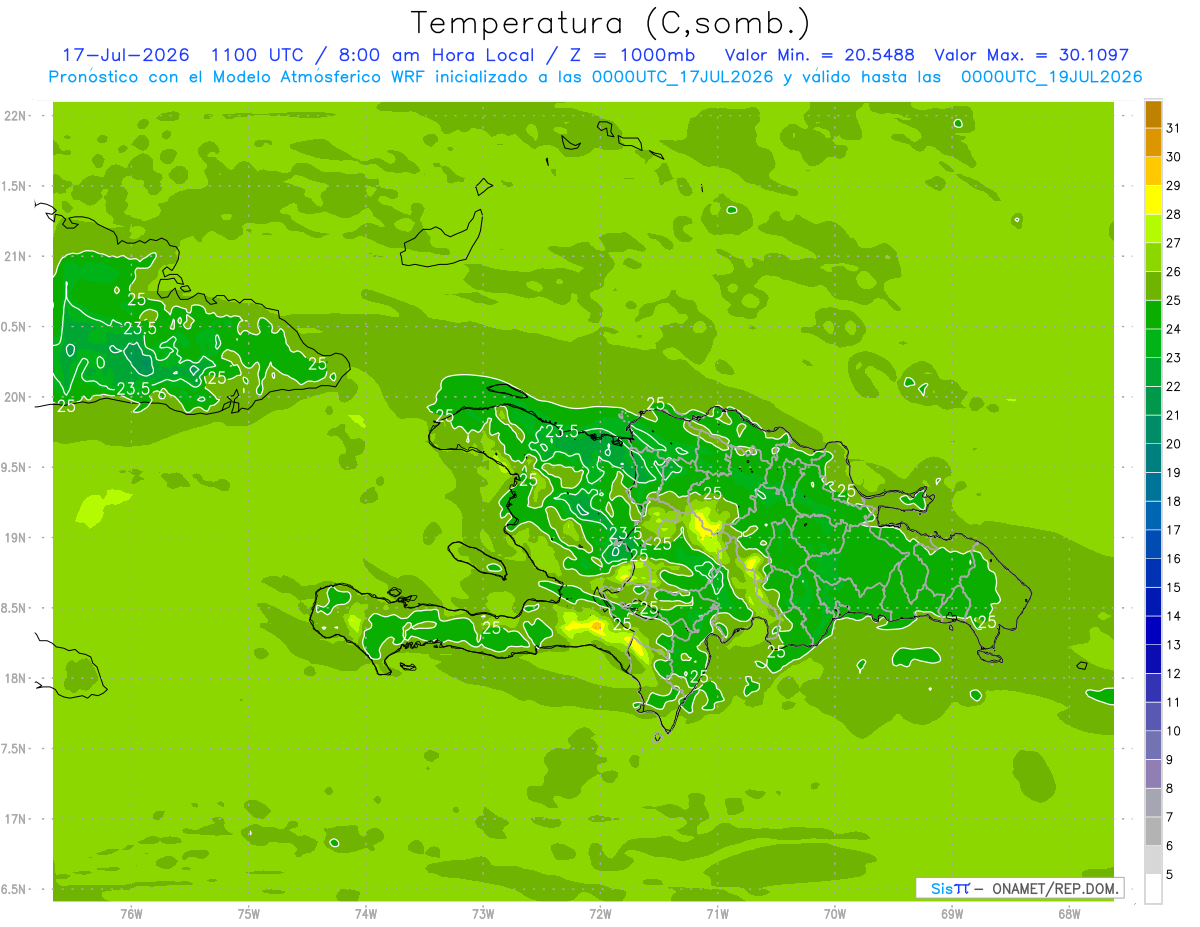Image resolution: width=1200 pixels, height=927 pixels.
Task: Pick the yellow swatch between 28 and 29
Action: coord(1153,199)
